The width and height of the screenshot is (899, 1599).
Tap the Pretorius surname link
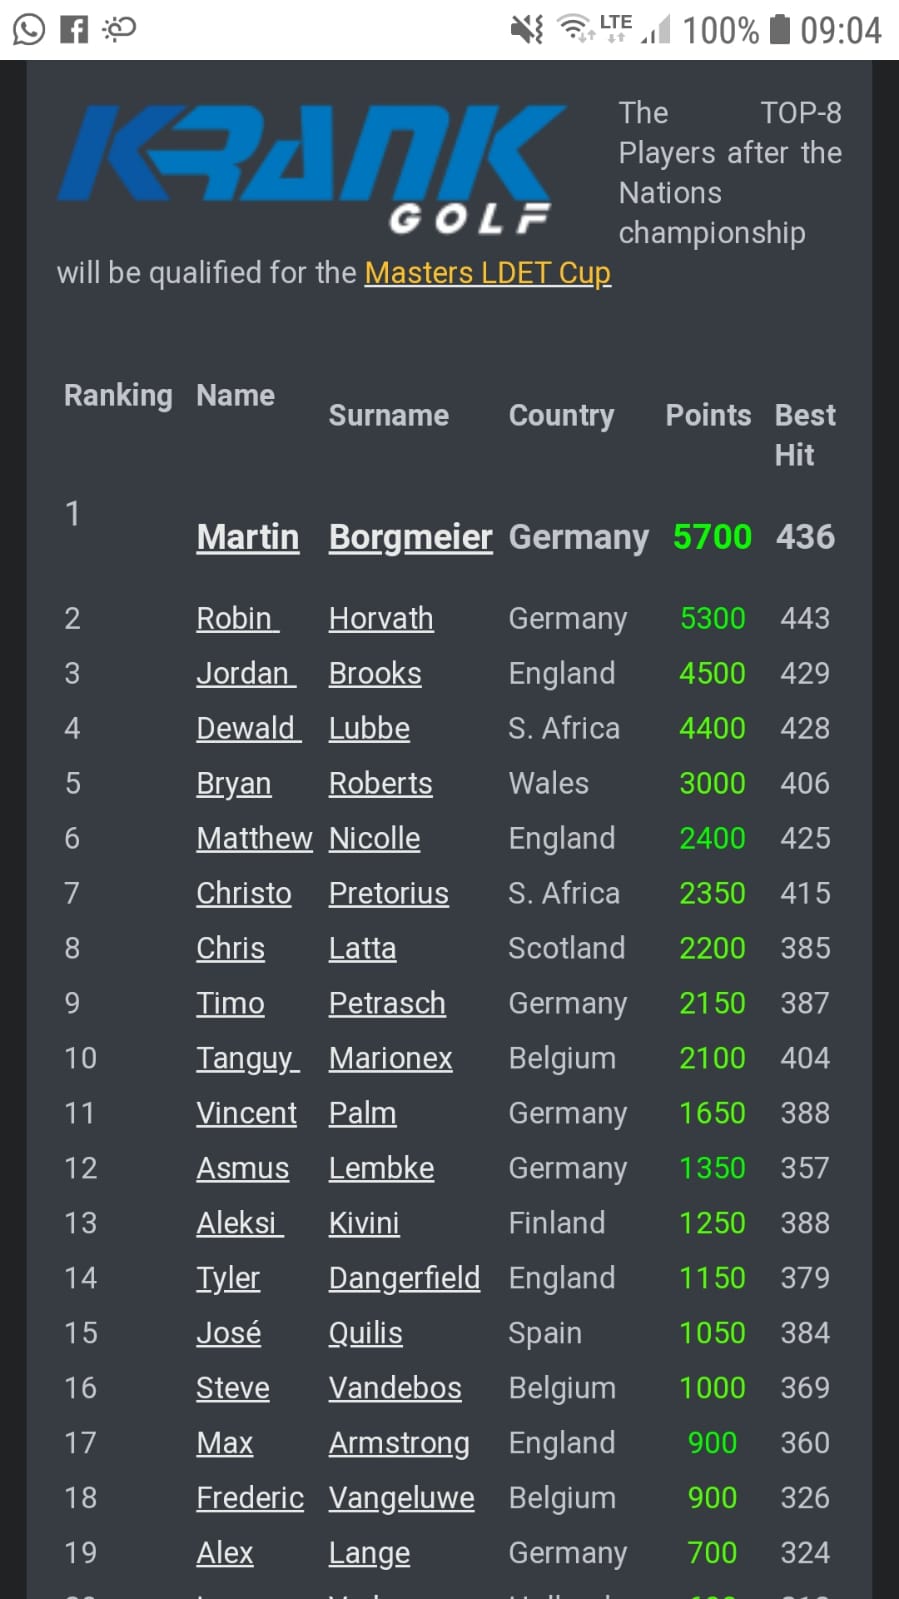[388, 894]
